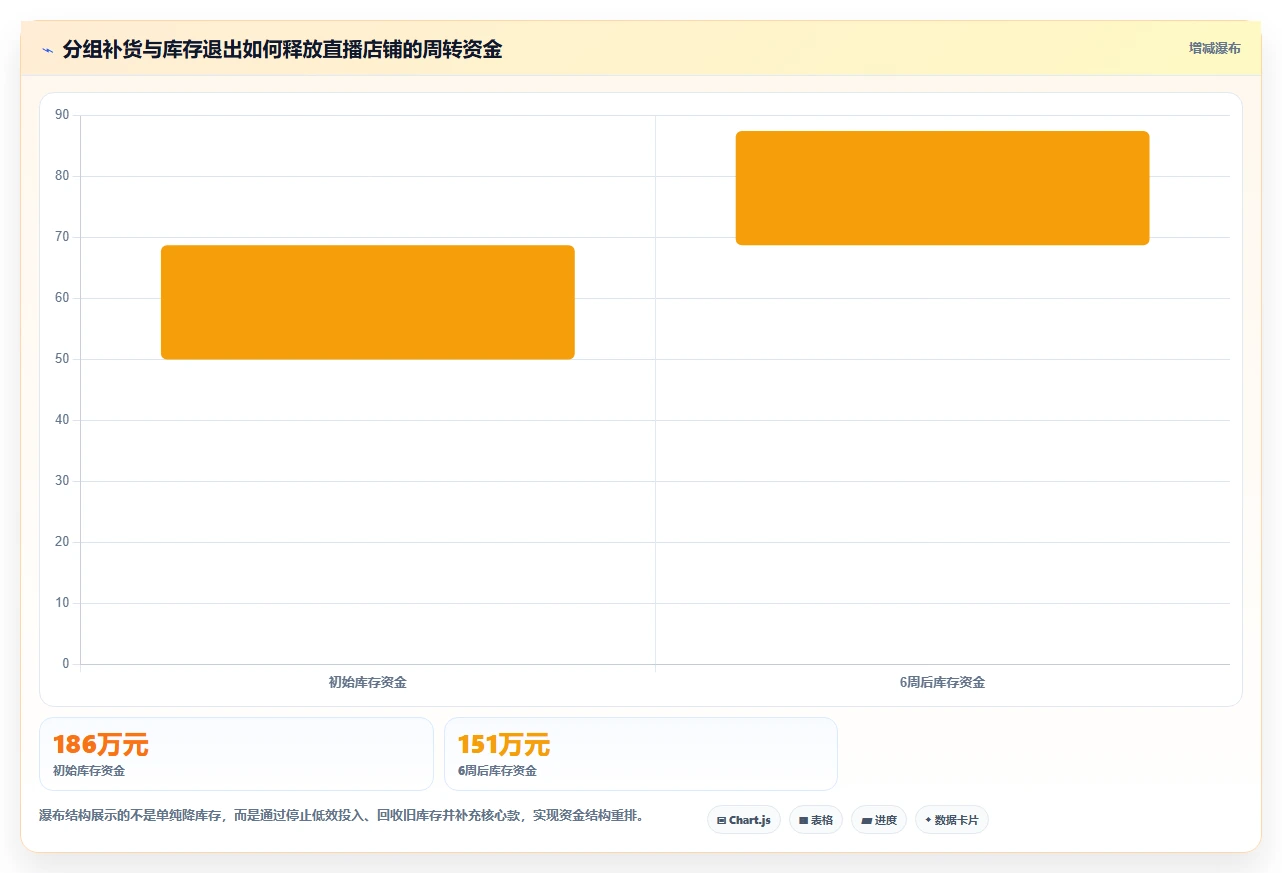Click the description text starting 瀑布结构展示的
Image resolution: width=1282 pixels, height=873 pixels.
pos(341,816)
